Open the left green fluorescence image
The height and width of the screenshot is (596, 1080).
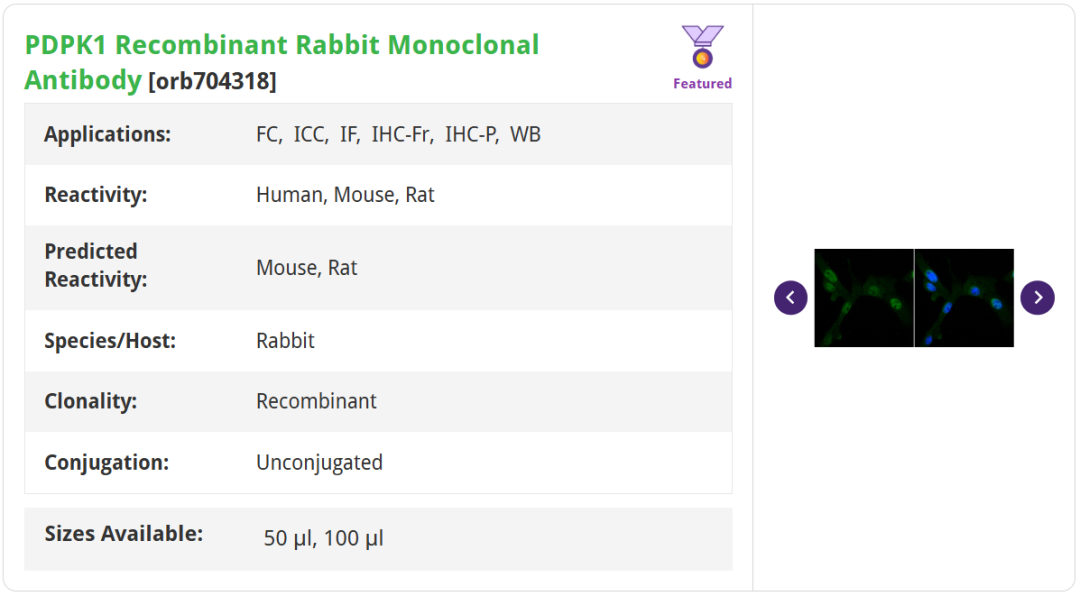[864, 298]
